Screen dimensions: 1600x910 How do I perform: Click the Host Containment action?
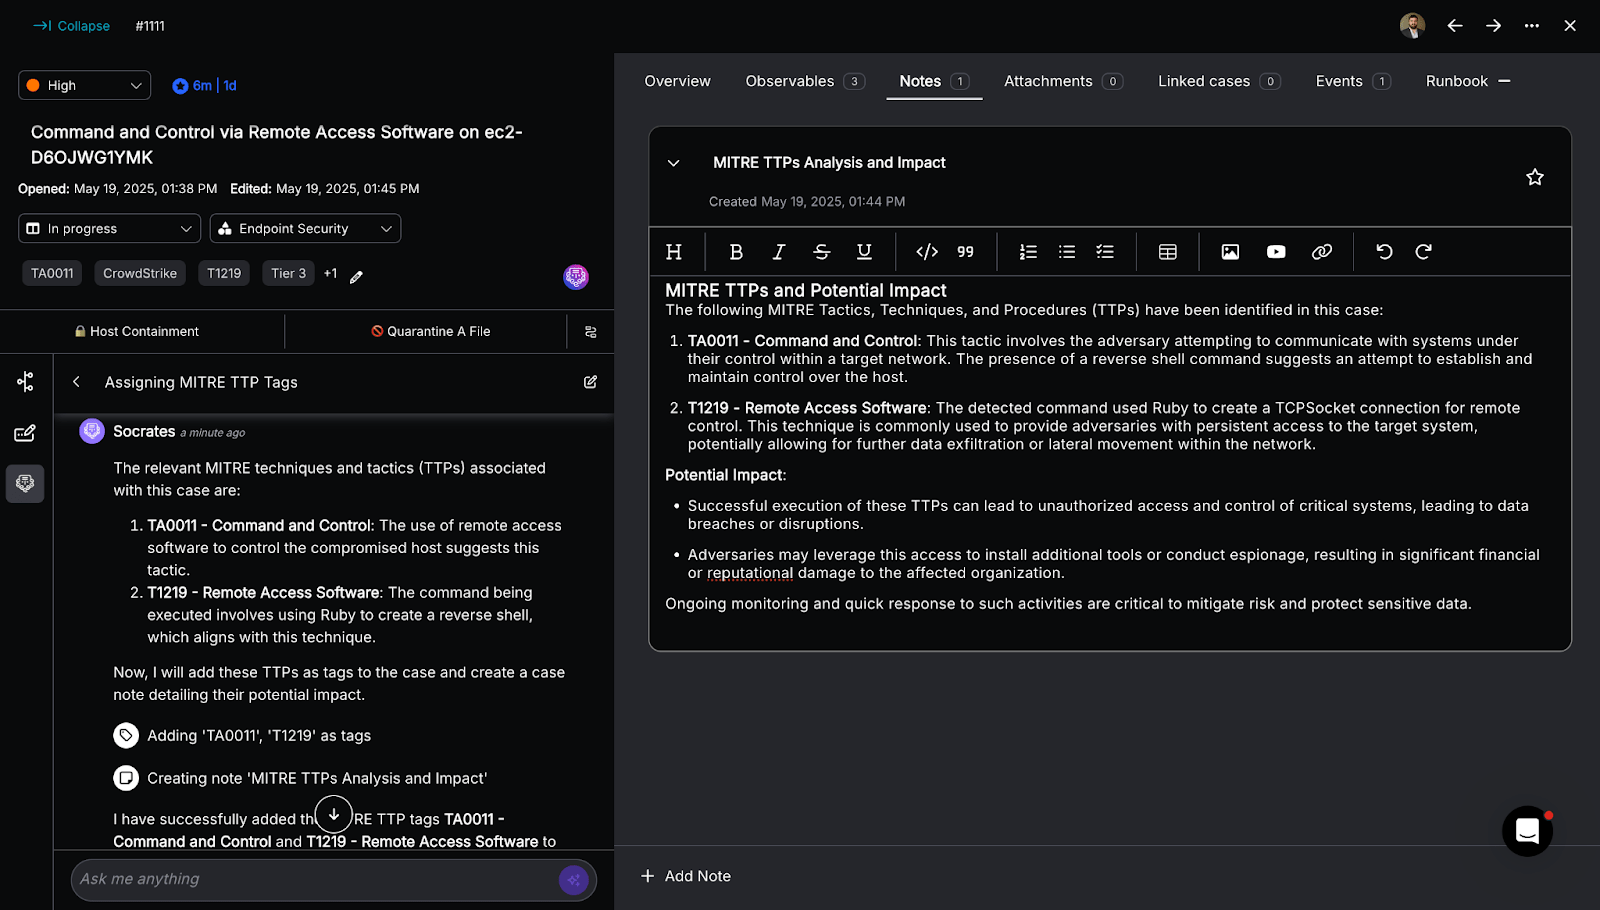point(137,332)
